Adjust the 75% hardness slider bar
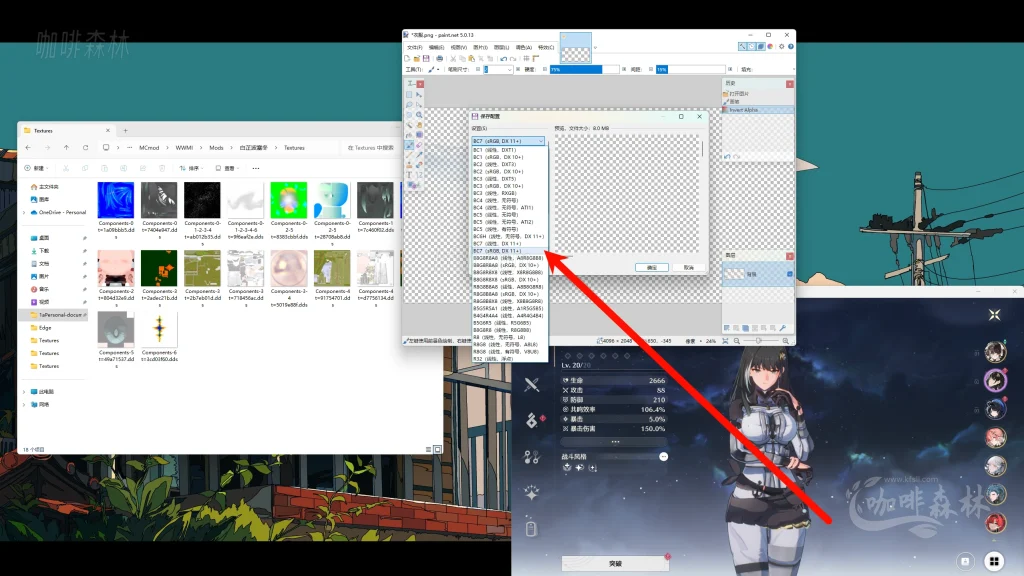Image resolution: width=1024 pixels, height=576 pixels. tap(584, 69)
